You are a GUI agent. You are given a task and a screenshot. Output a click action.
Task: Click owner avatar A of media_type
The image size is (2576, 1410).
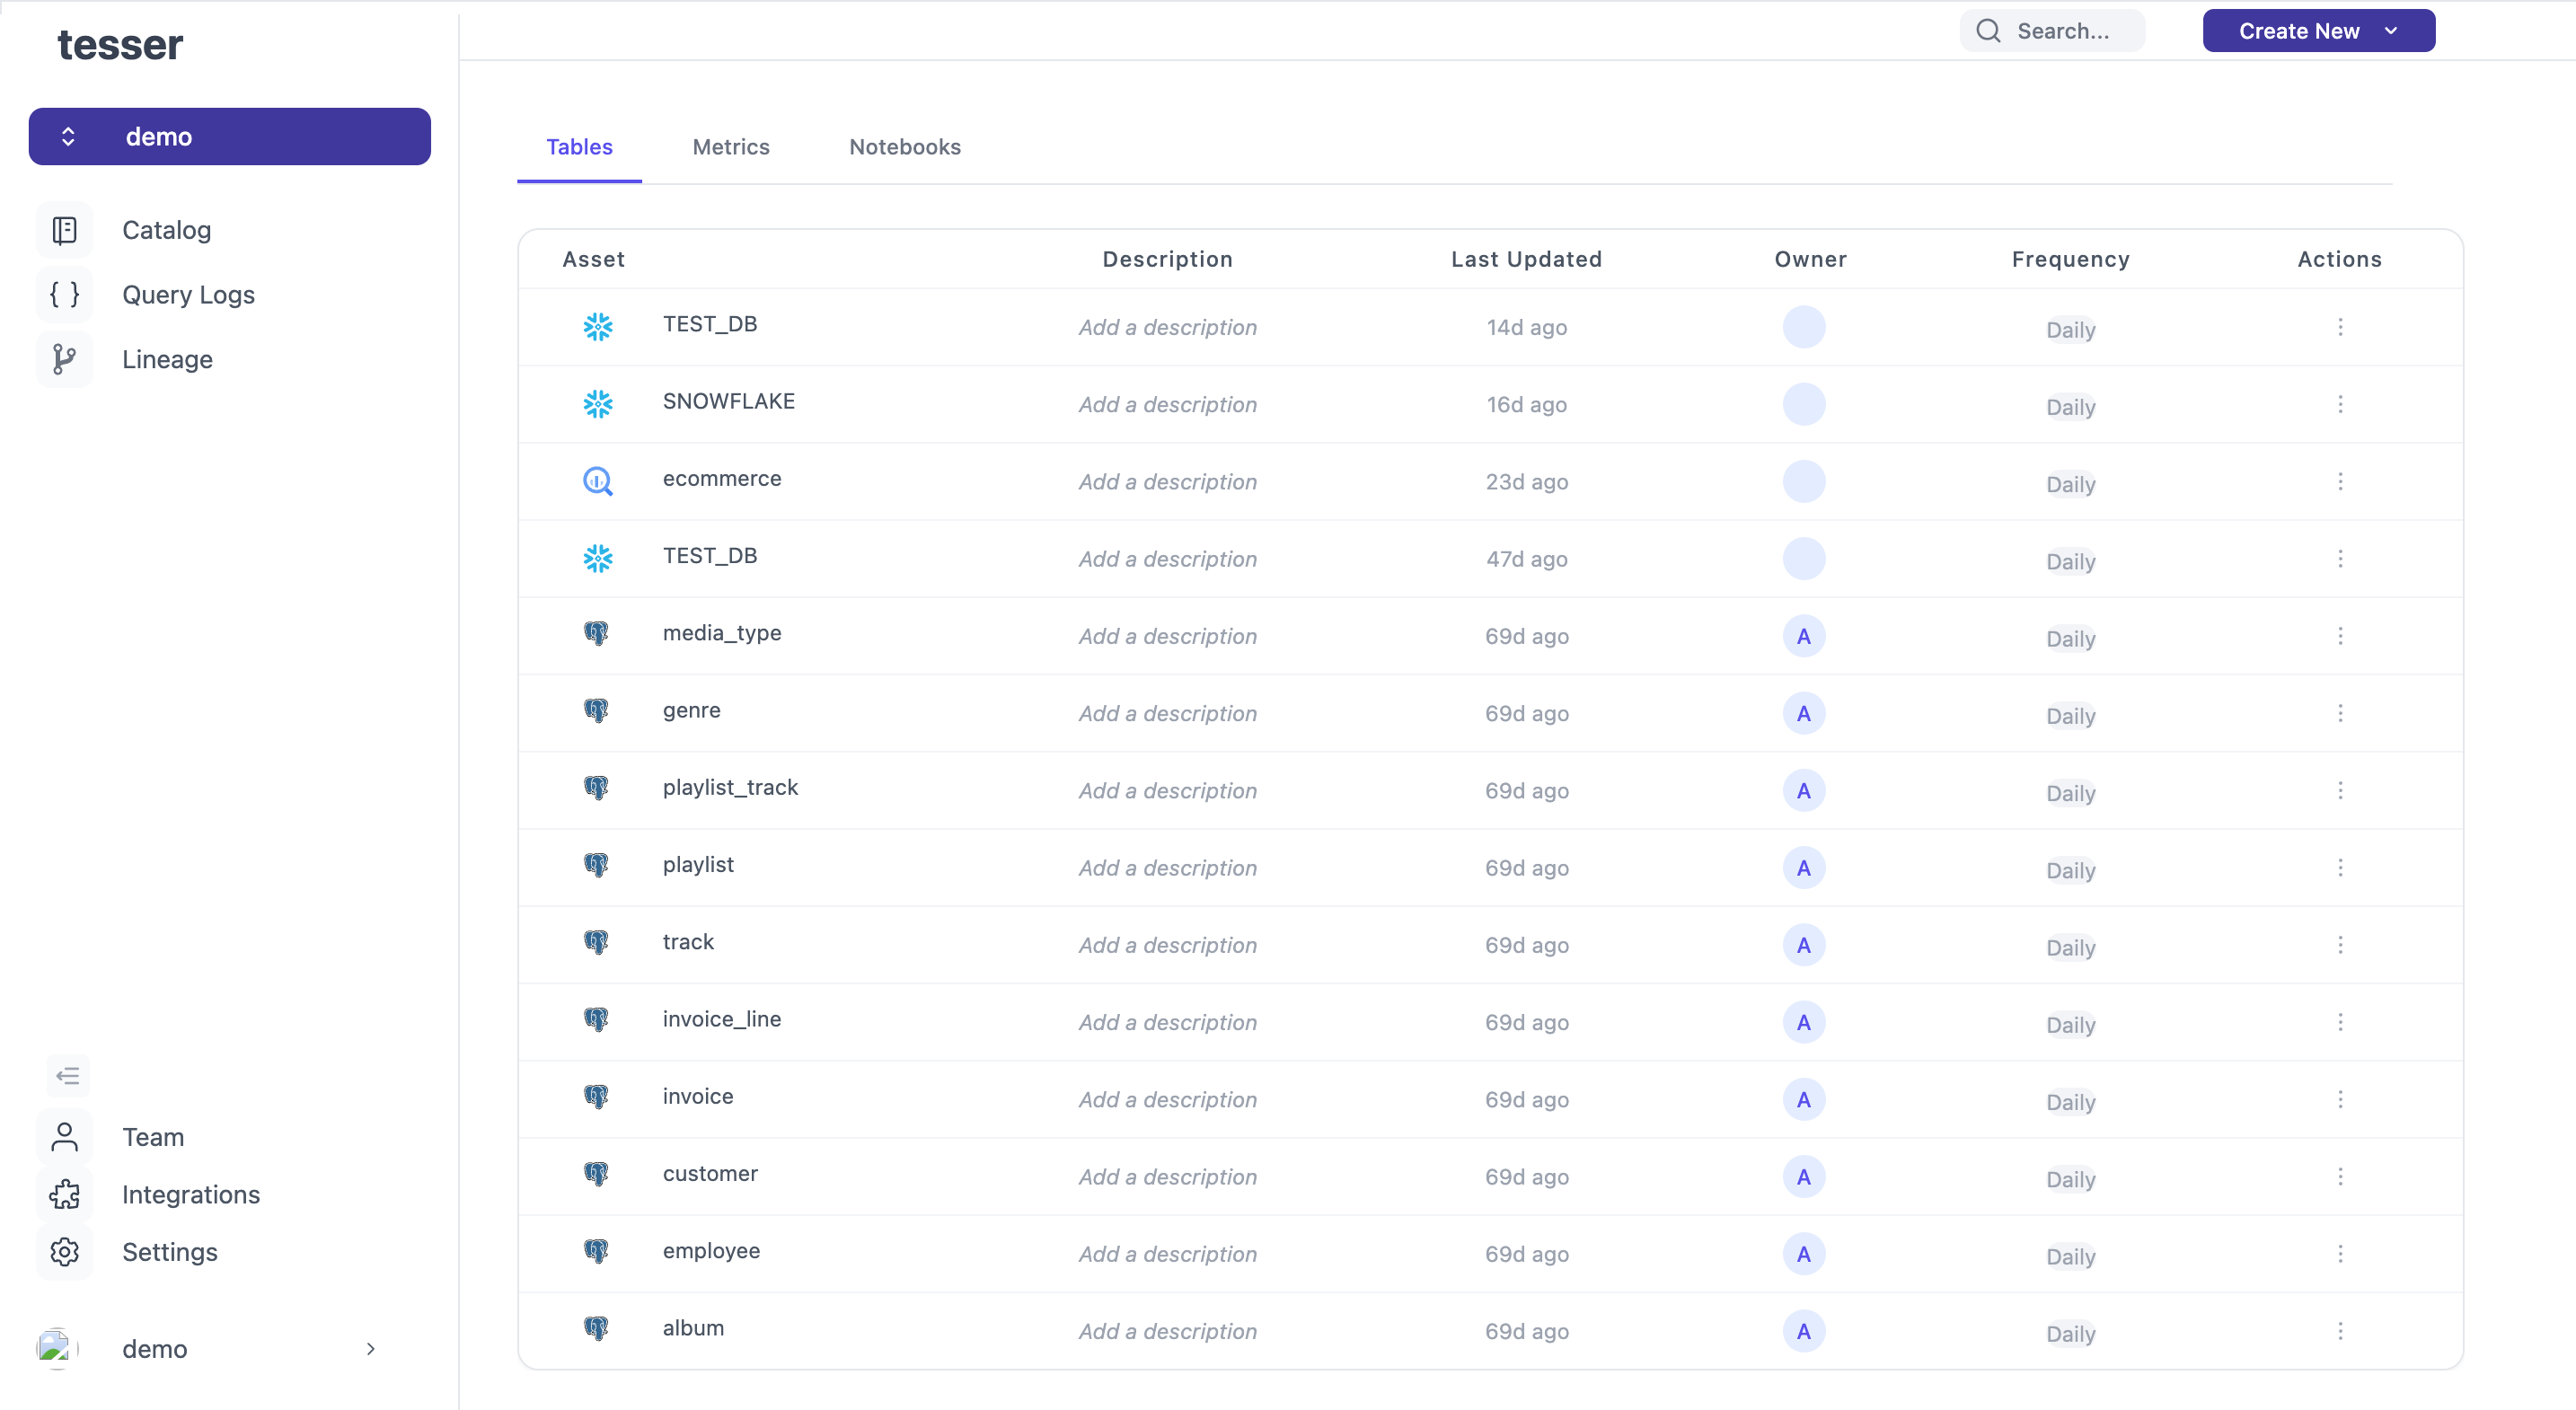click(1803, 636)
